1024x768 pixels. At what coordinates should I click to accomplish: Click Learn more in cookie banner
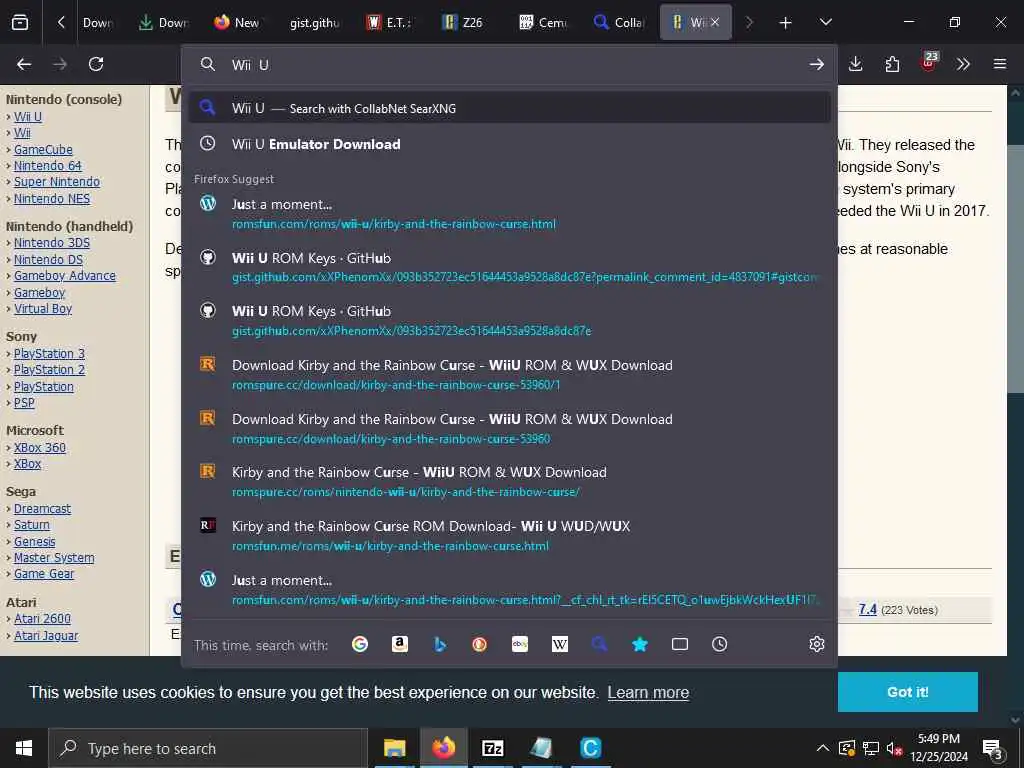coord(648,692)
